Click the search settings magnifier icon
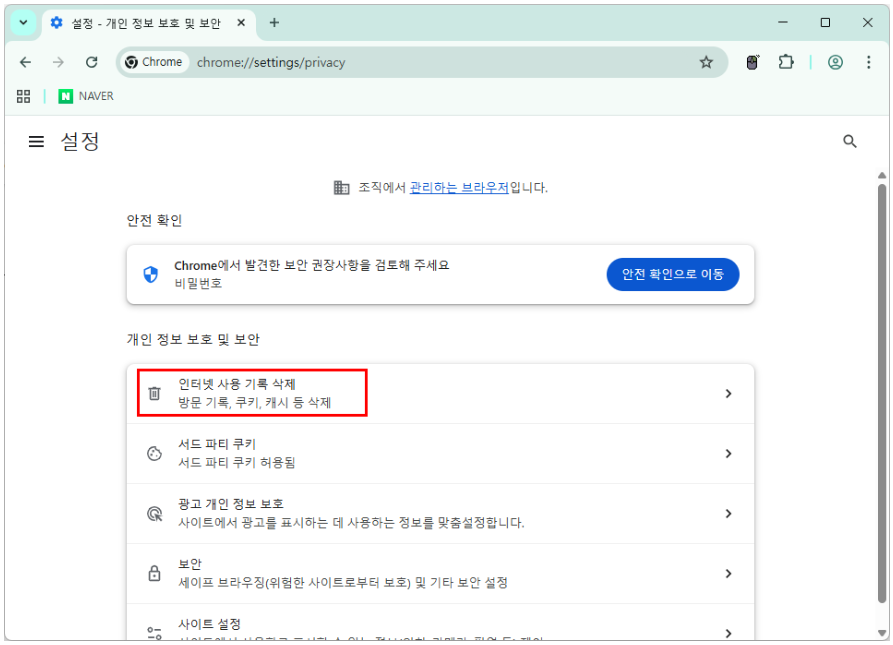893x645 pixels. tap(850, 142)
